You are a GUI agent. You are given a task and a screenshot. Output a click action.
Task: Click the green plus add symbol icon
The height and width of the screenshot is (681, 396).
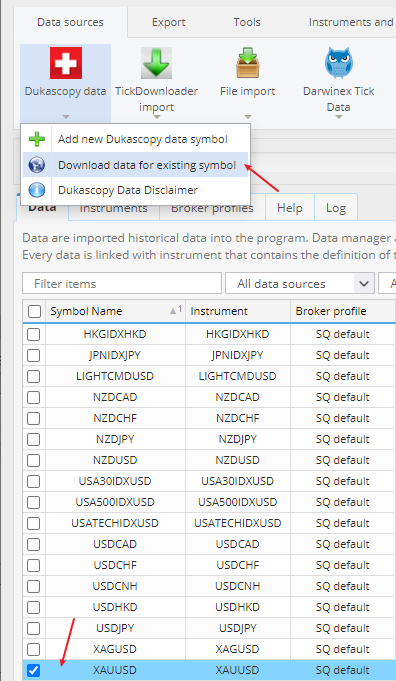tap(37, 139)
